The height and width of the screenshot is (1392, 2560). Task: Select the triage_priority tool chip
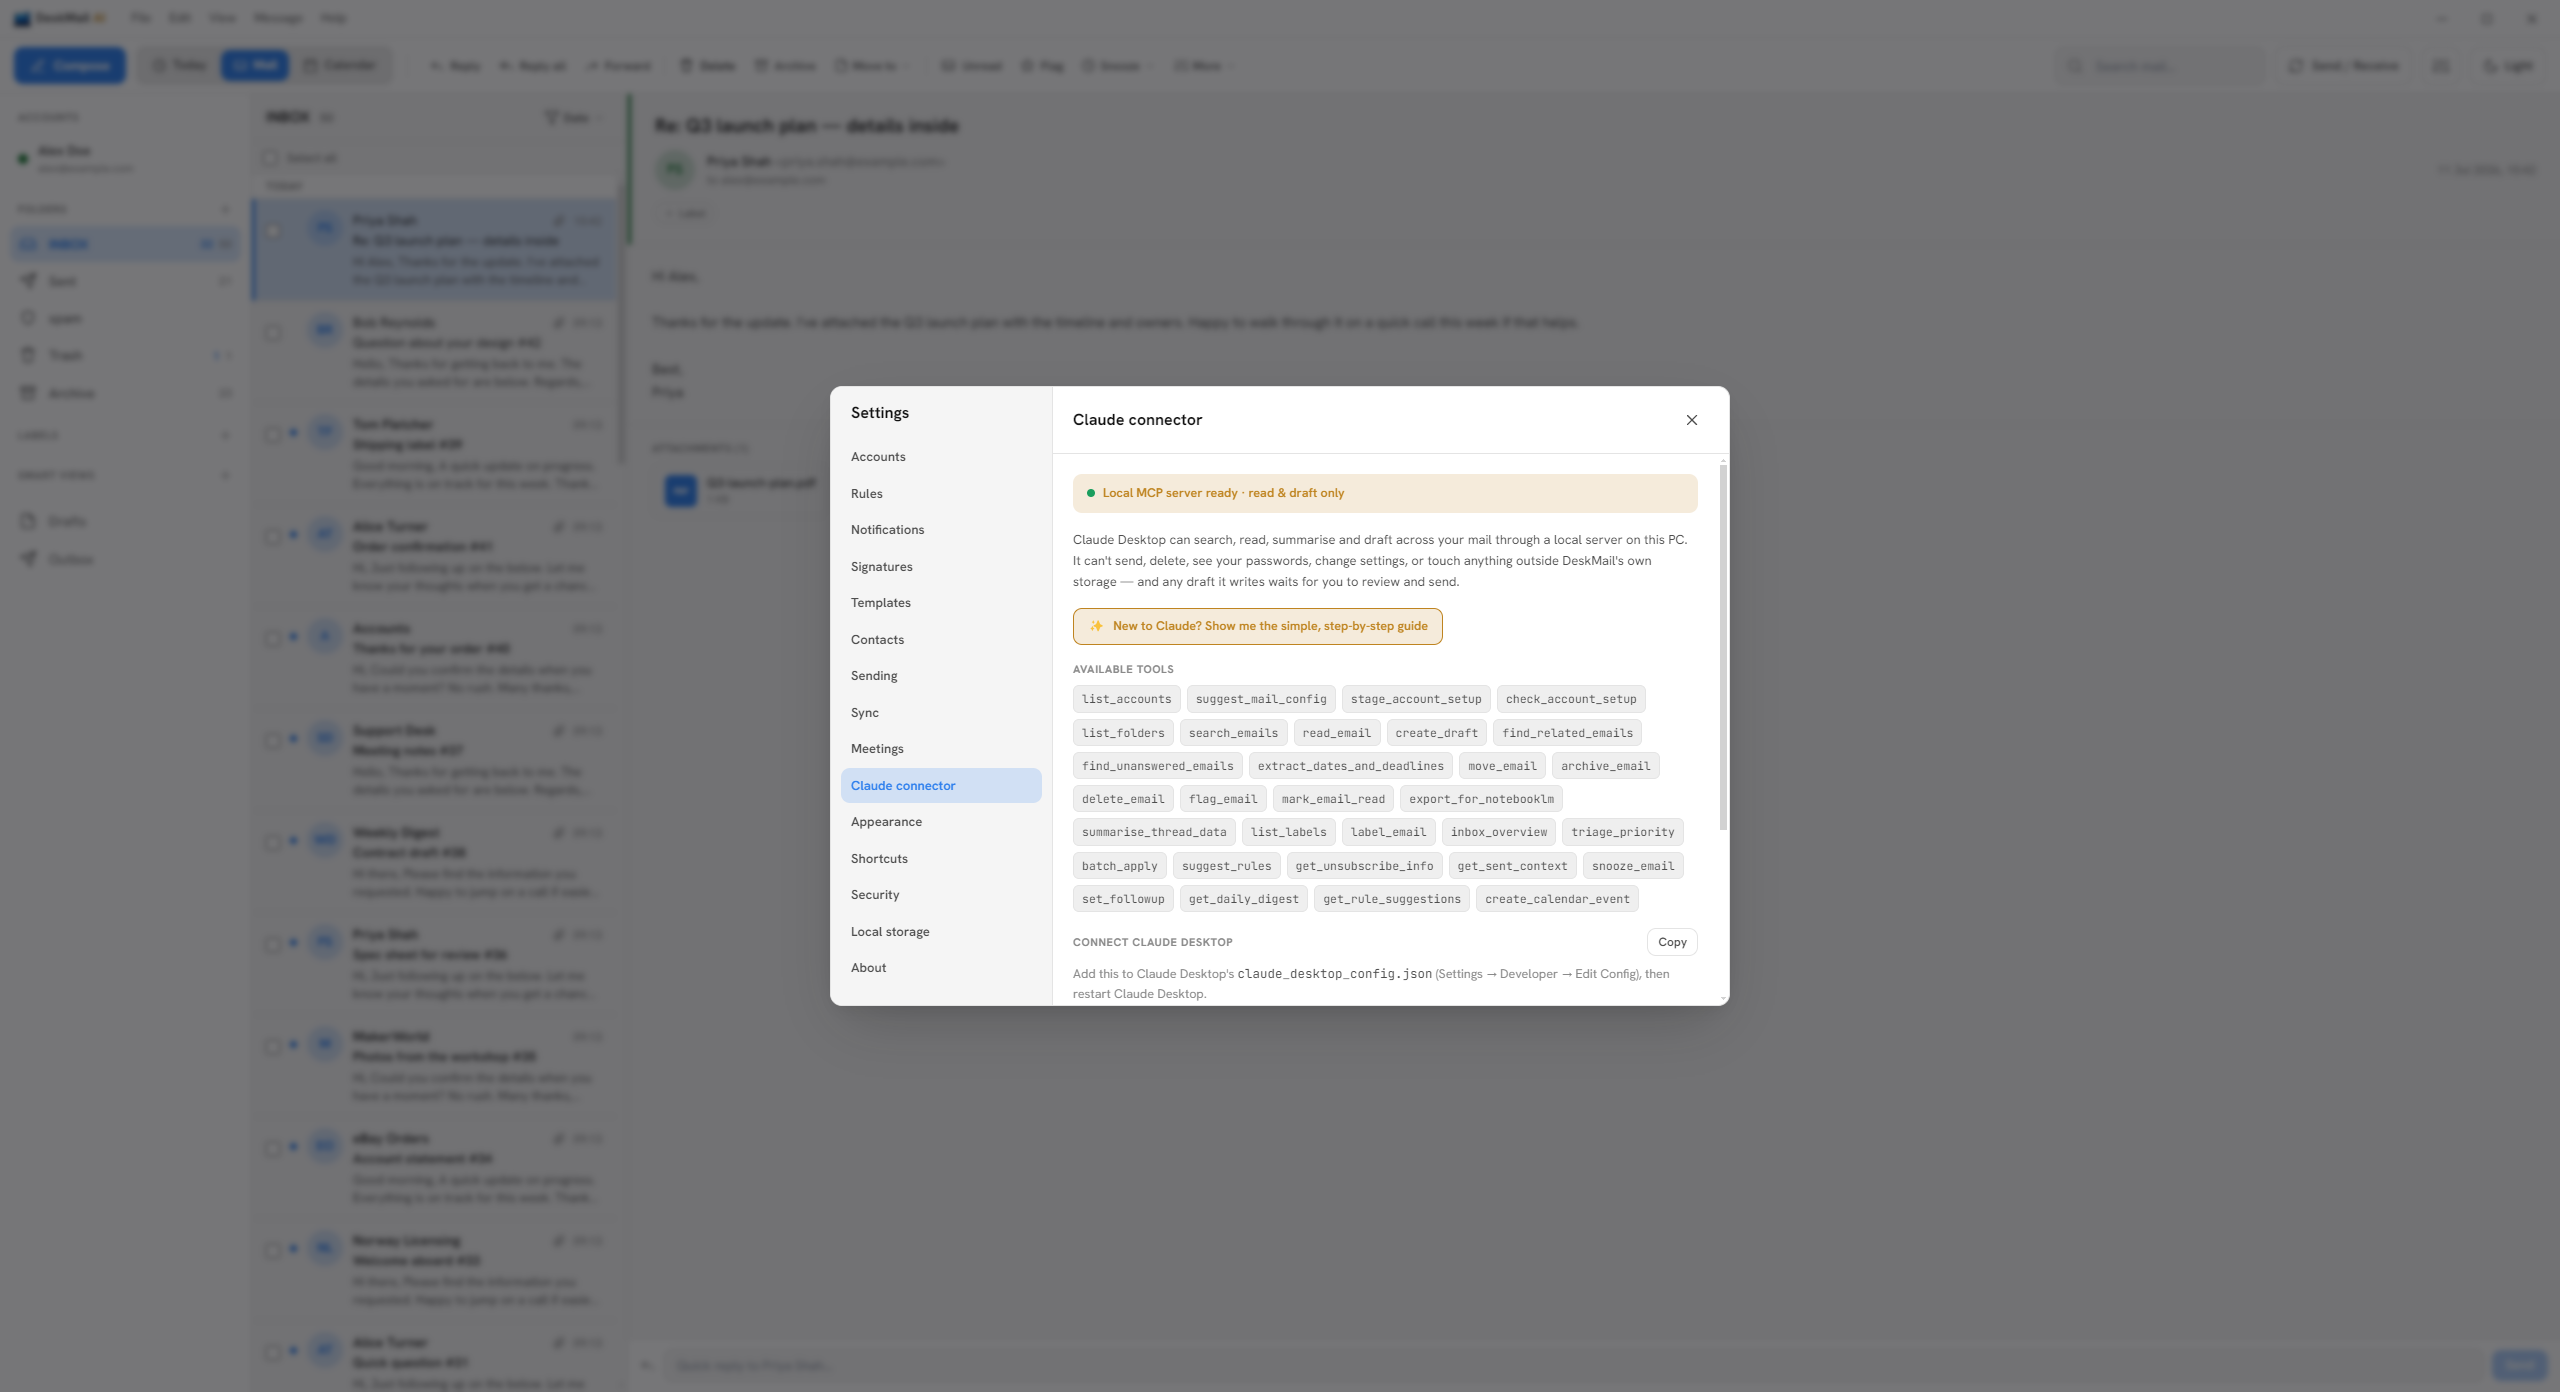[x=1622, y=832]
